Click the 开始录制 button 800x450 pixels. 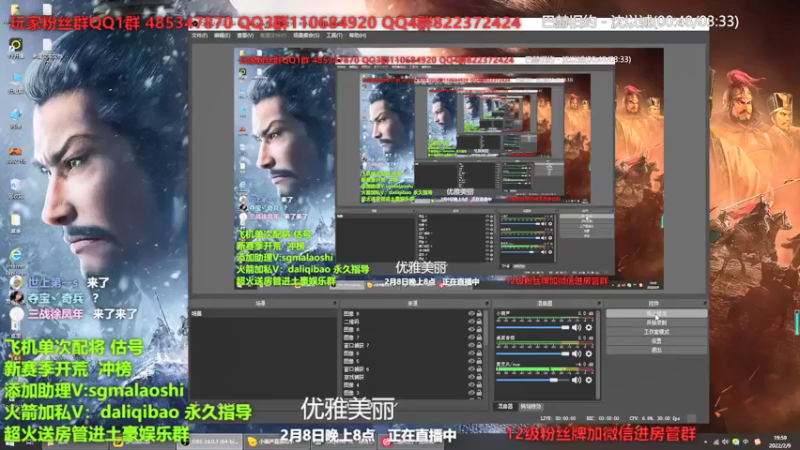coord(656,323)
